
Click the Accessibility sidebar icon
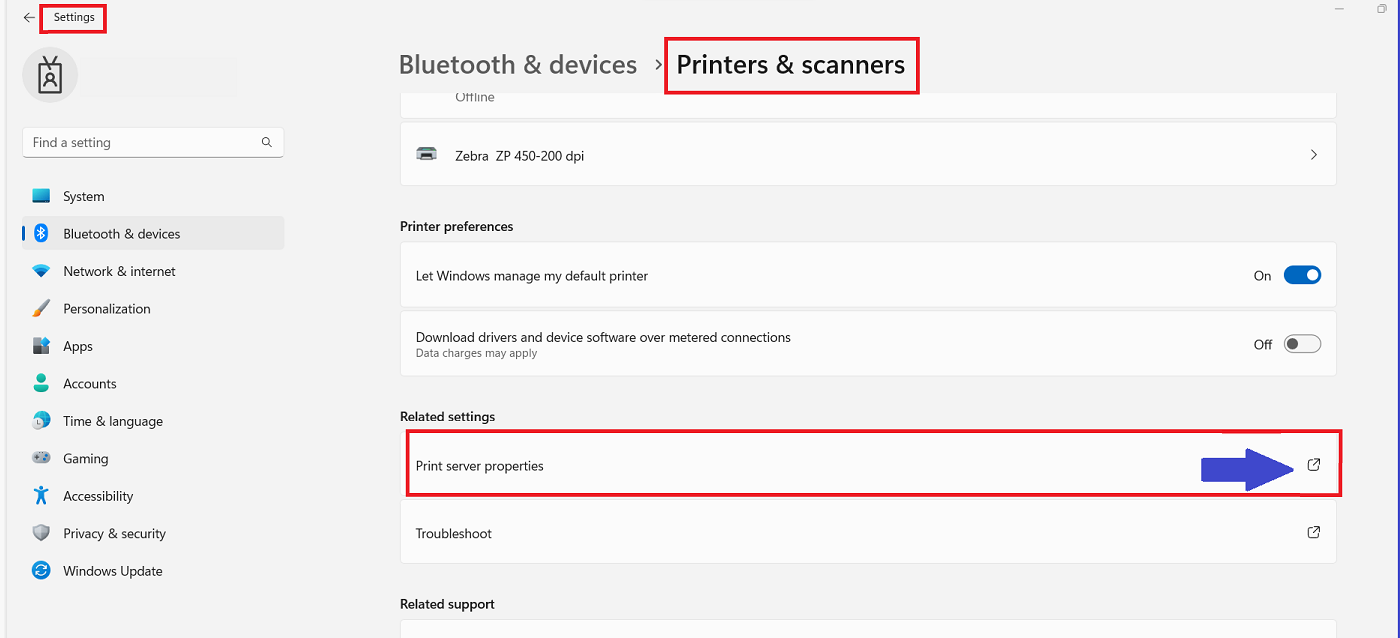pyautogui.click(x=41, y=496)
